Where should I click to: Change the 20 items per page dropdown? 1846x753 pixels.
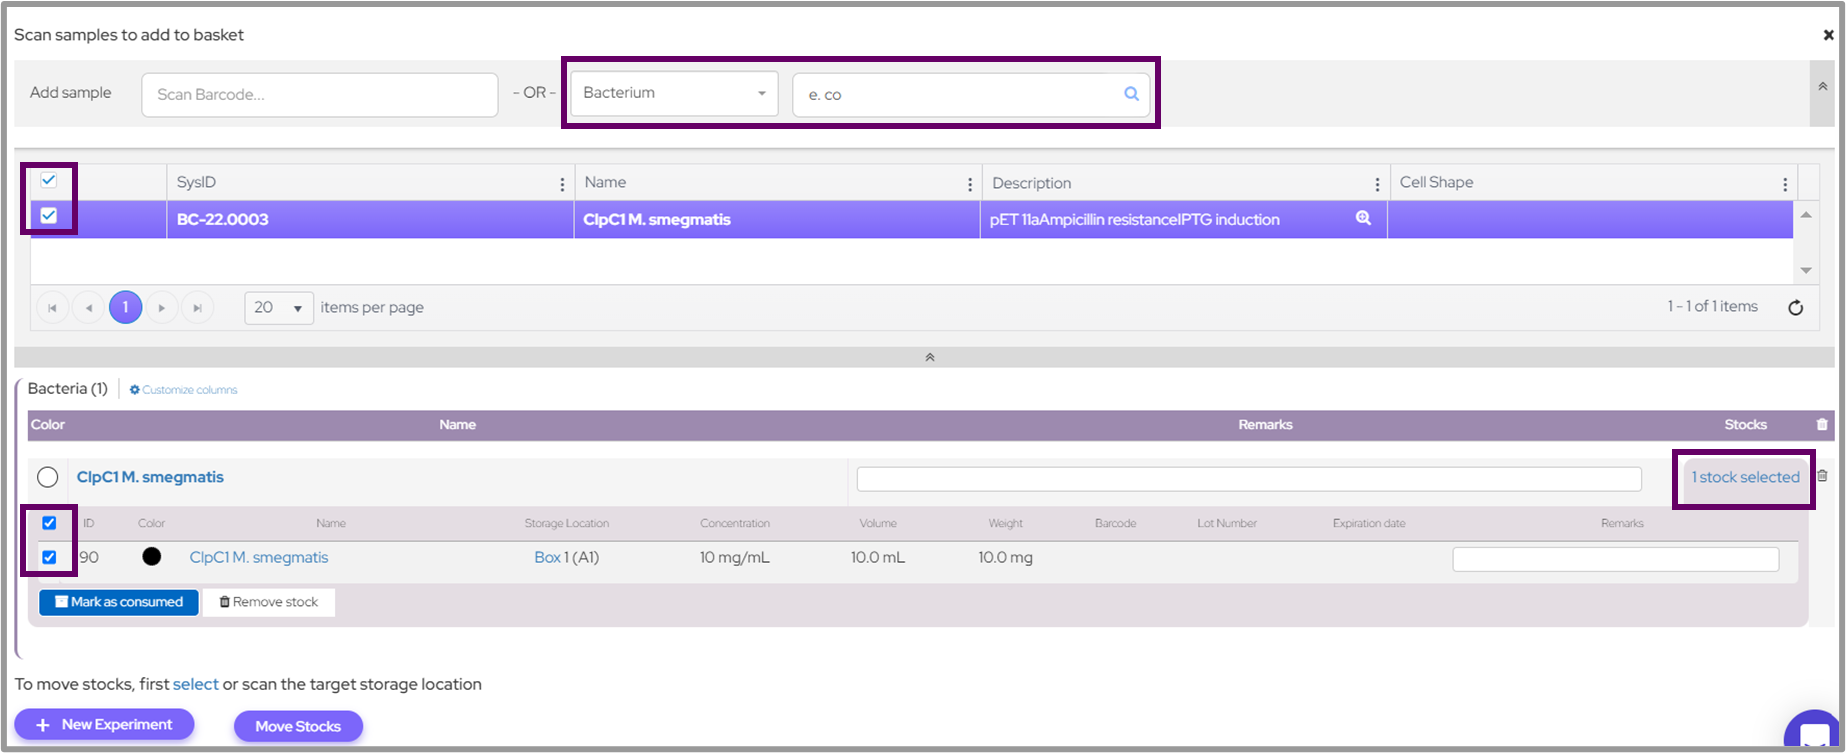coord(278,308)
